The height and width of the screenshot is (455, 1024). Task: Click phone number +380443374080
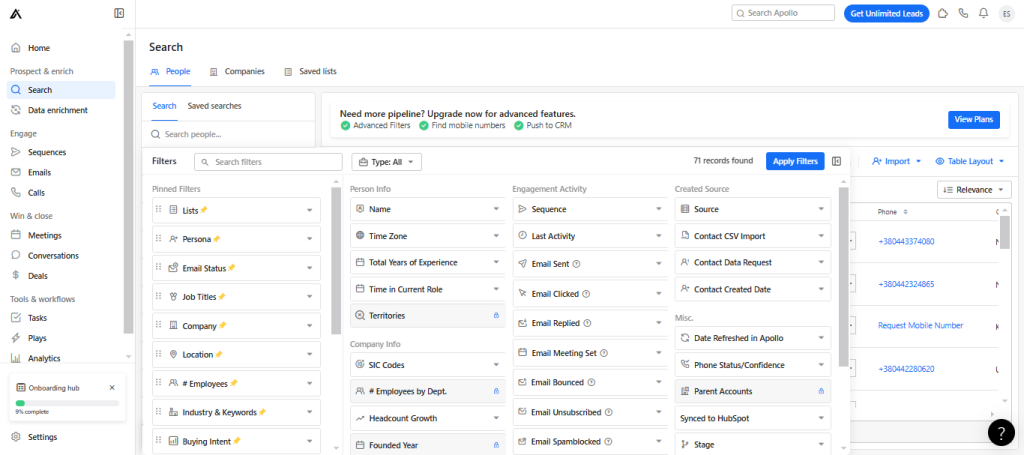906,242
